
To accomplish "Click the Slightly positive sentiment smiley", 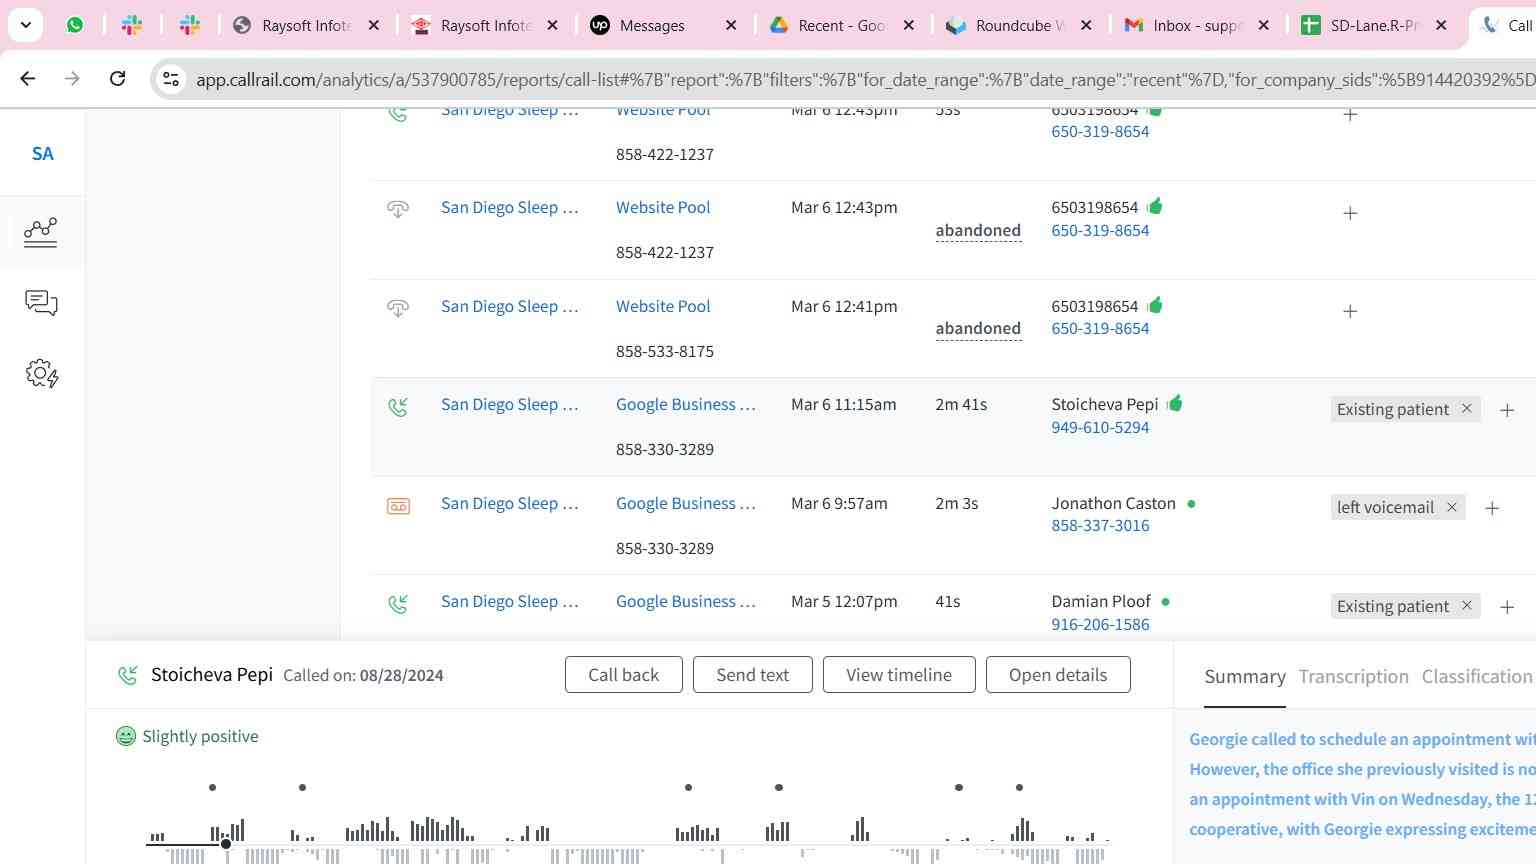I will (x=126, y=736).
